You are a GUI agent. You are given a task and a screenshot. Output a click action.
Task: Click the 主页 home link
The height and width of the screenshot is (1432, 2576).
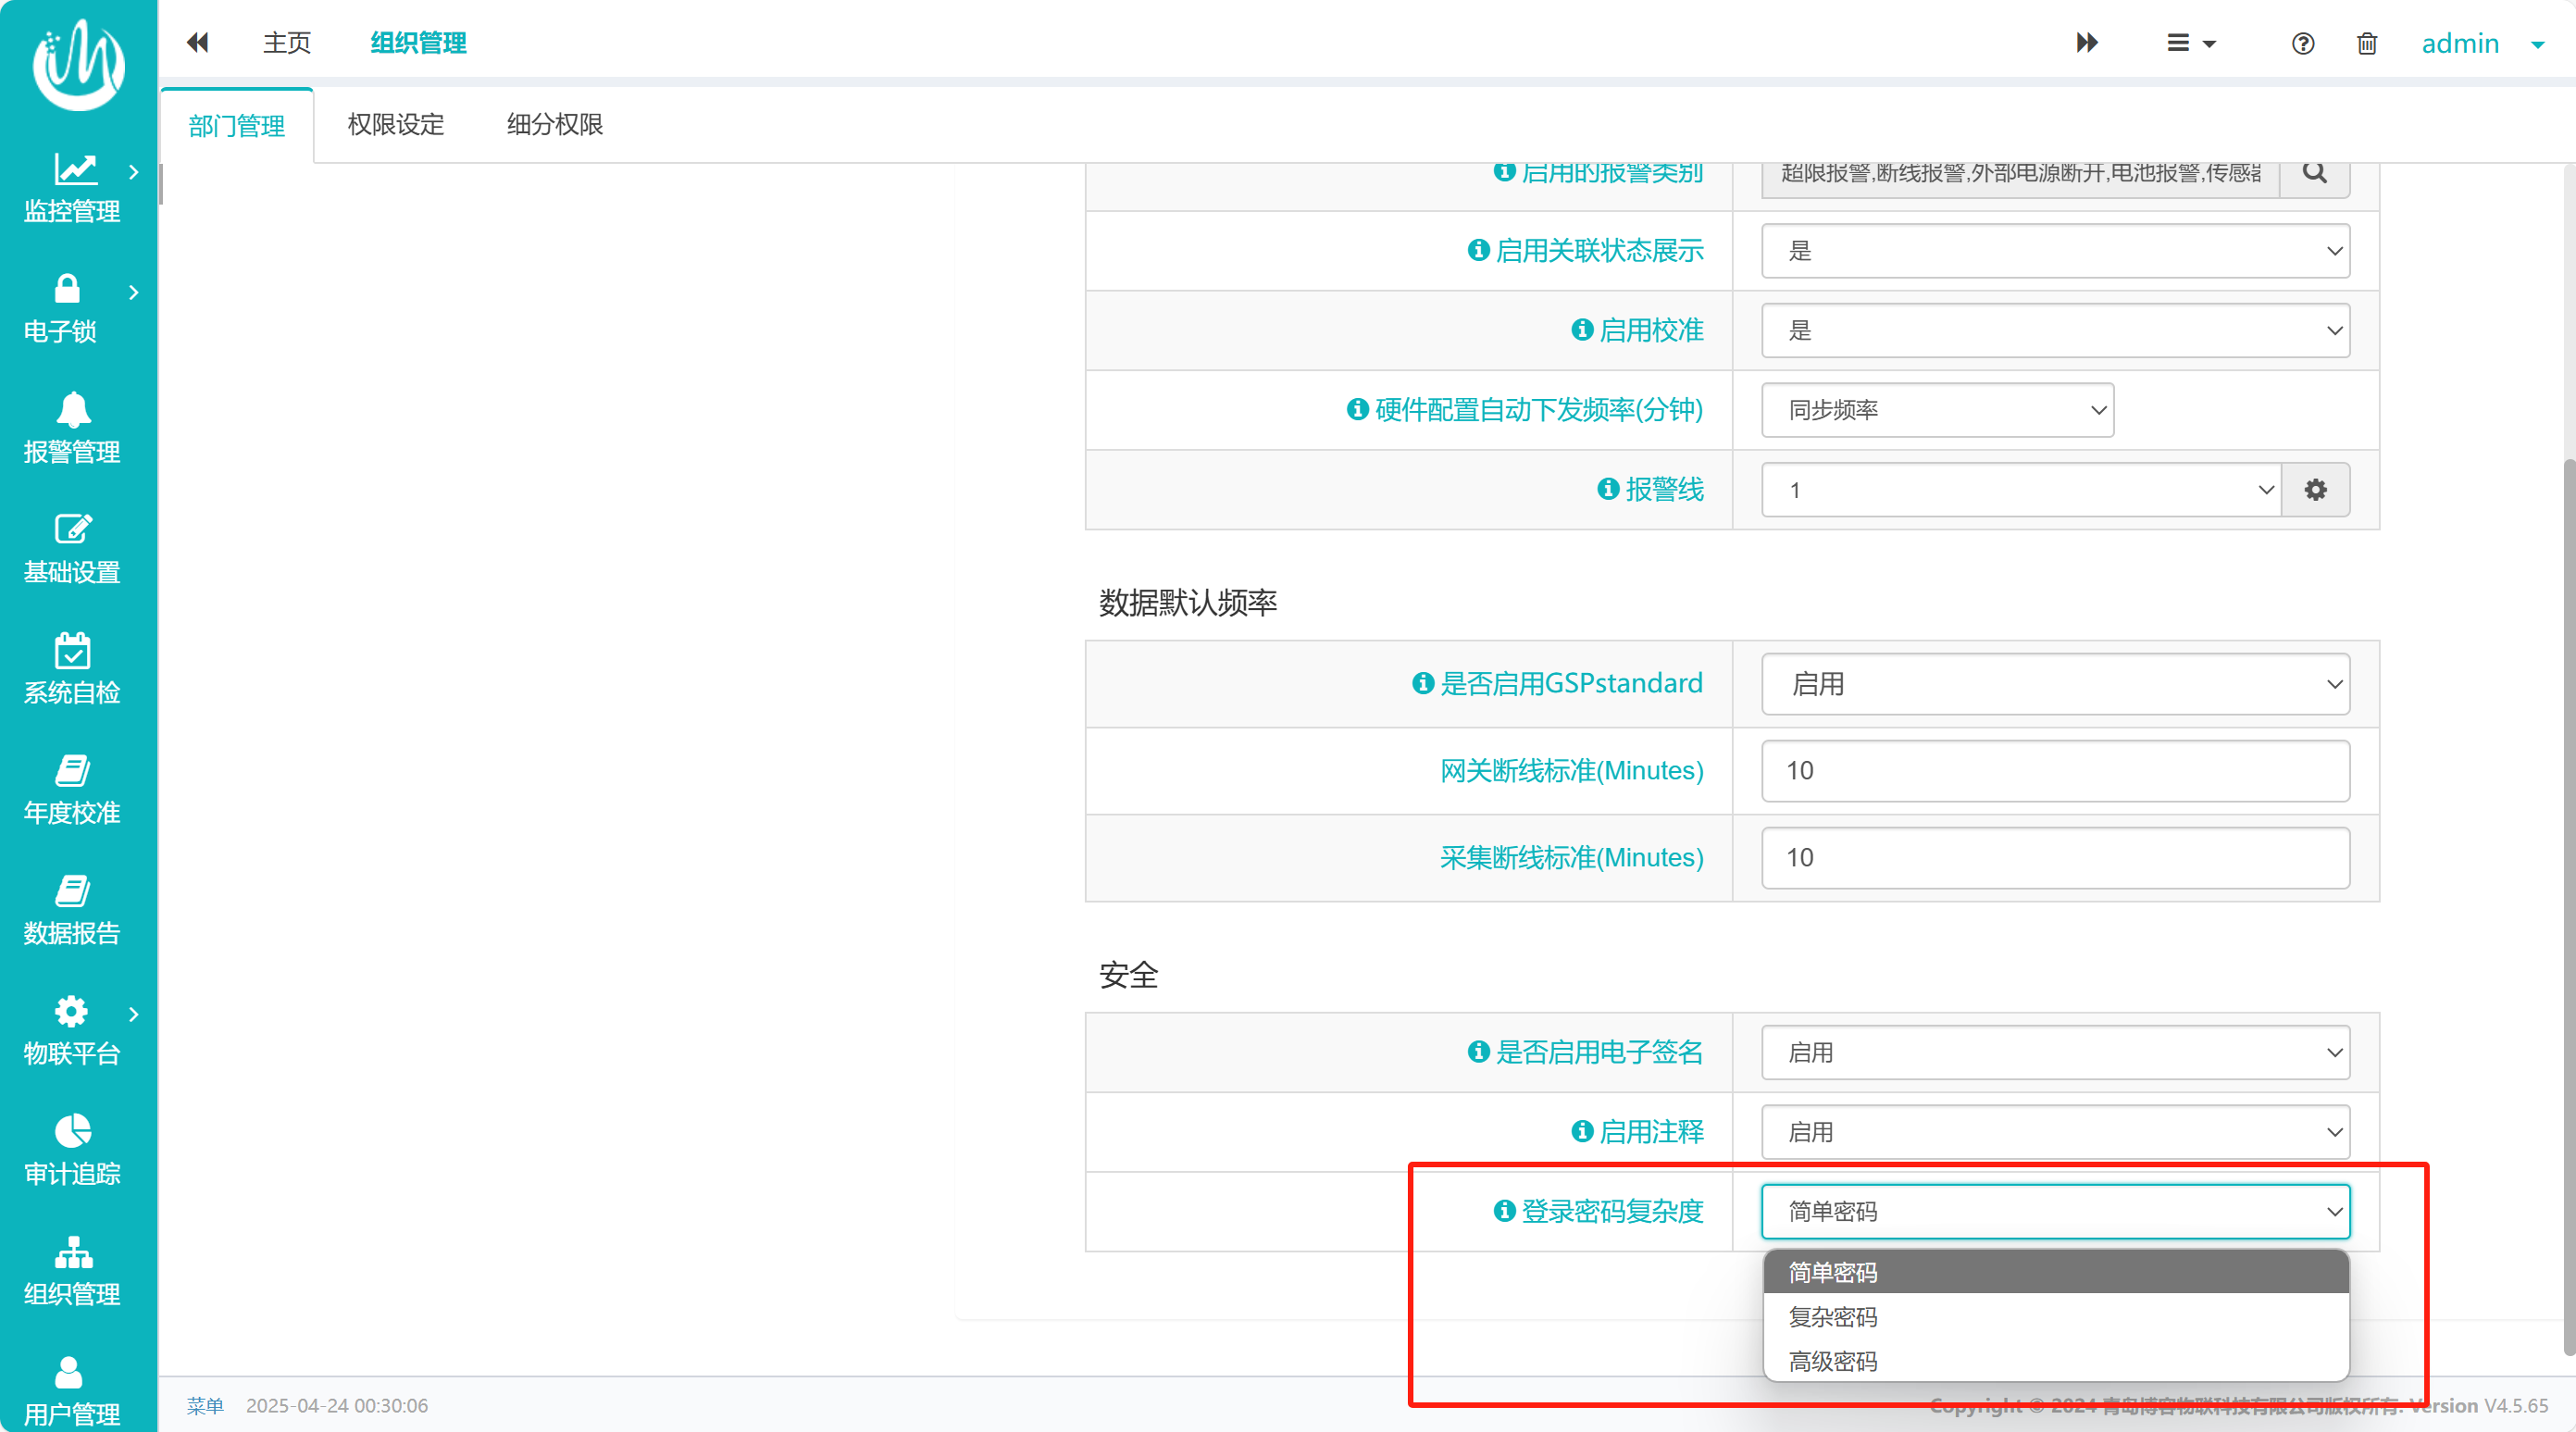[286, 43]
